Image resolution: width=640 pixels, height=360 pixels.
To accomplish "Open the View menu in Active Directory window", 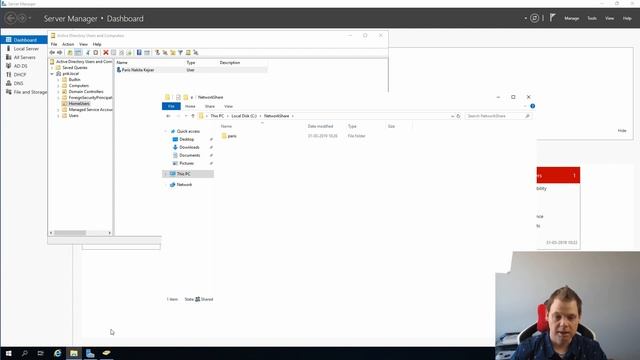I will pos(83,44).
